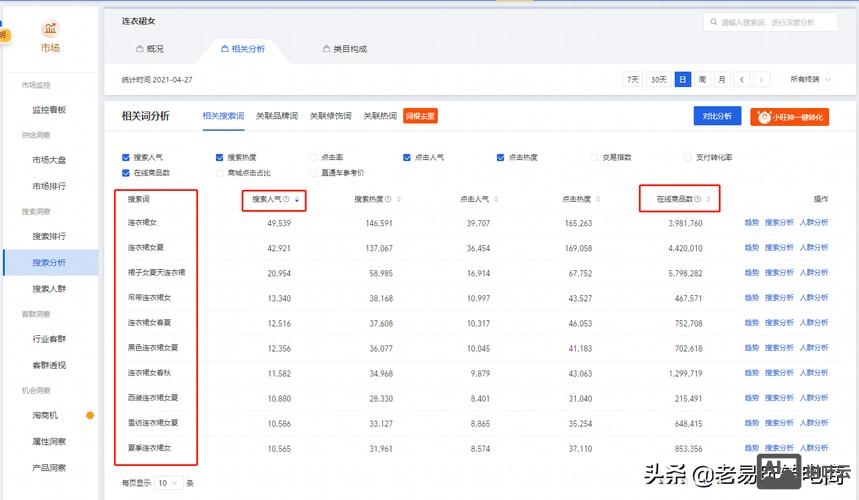Viewport: 859px width, 500px height.
Task: Uncheck the 搜索人气 checkbox
Action: tap(126, 158)
